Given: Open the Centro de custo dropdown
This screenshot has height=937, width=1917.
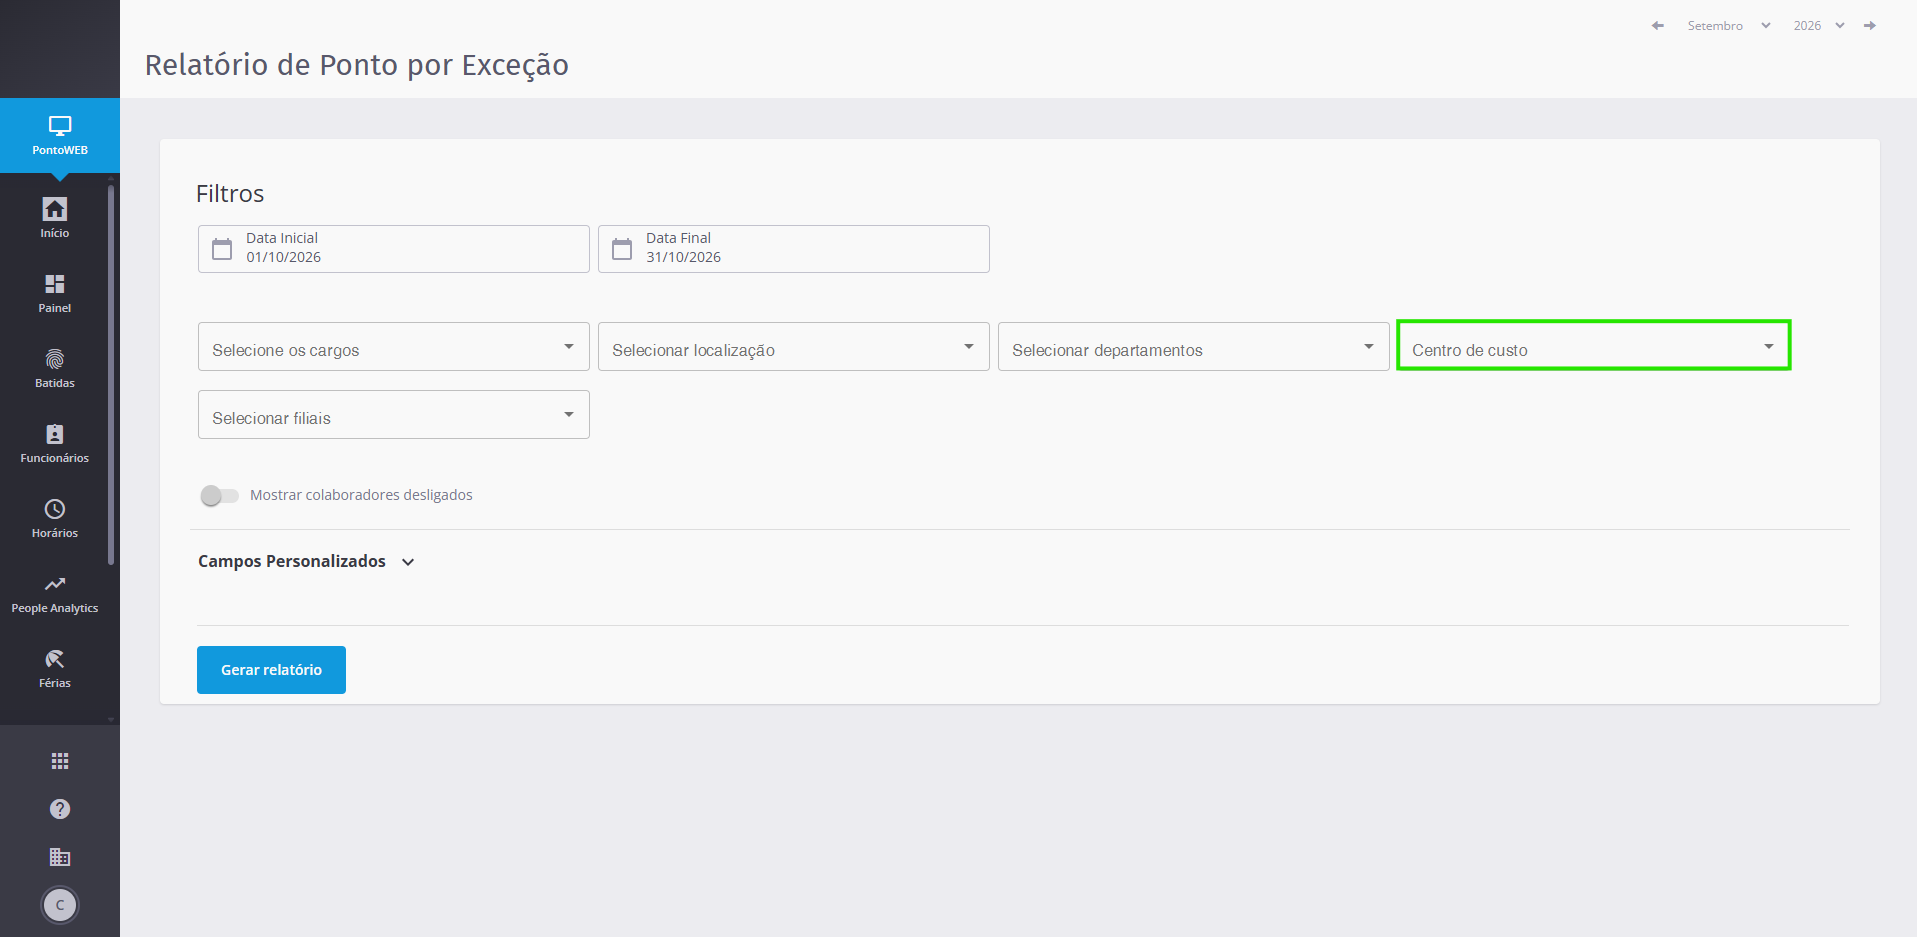Looking at the screenshot, I should click(x=1594, y=346).
